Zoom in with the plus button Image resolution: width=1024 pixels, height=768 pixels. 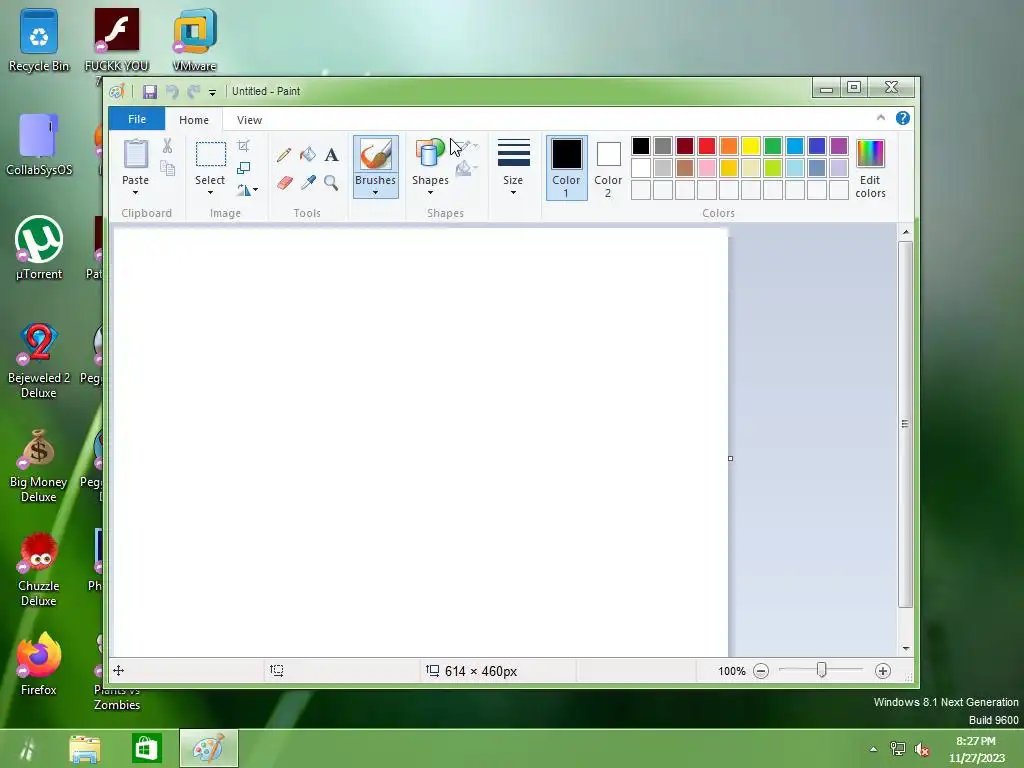click(883, 671)
